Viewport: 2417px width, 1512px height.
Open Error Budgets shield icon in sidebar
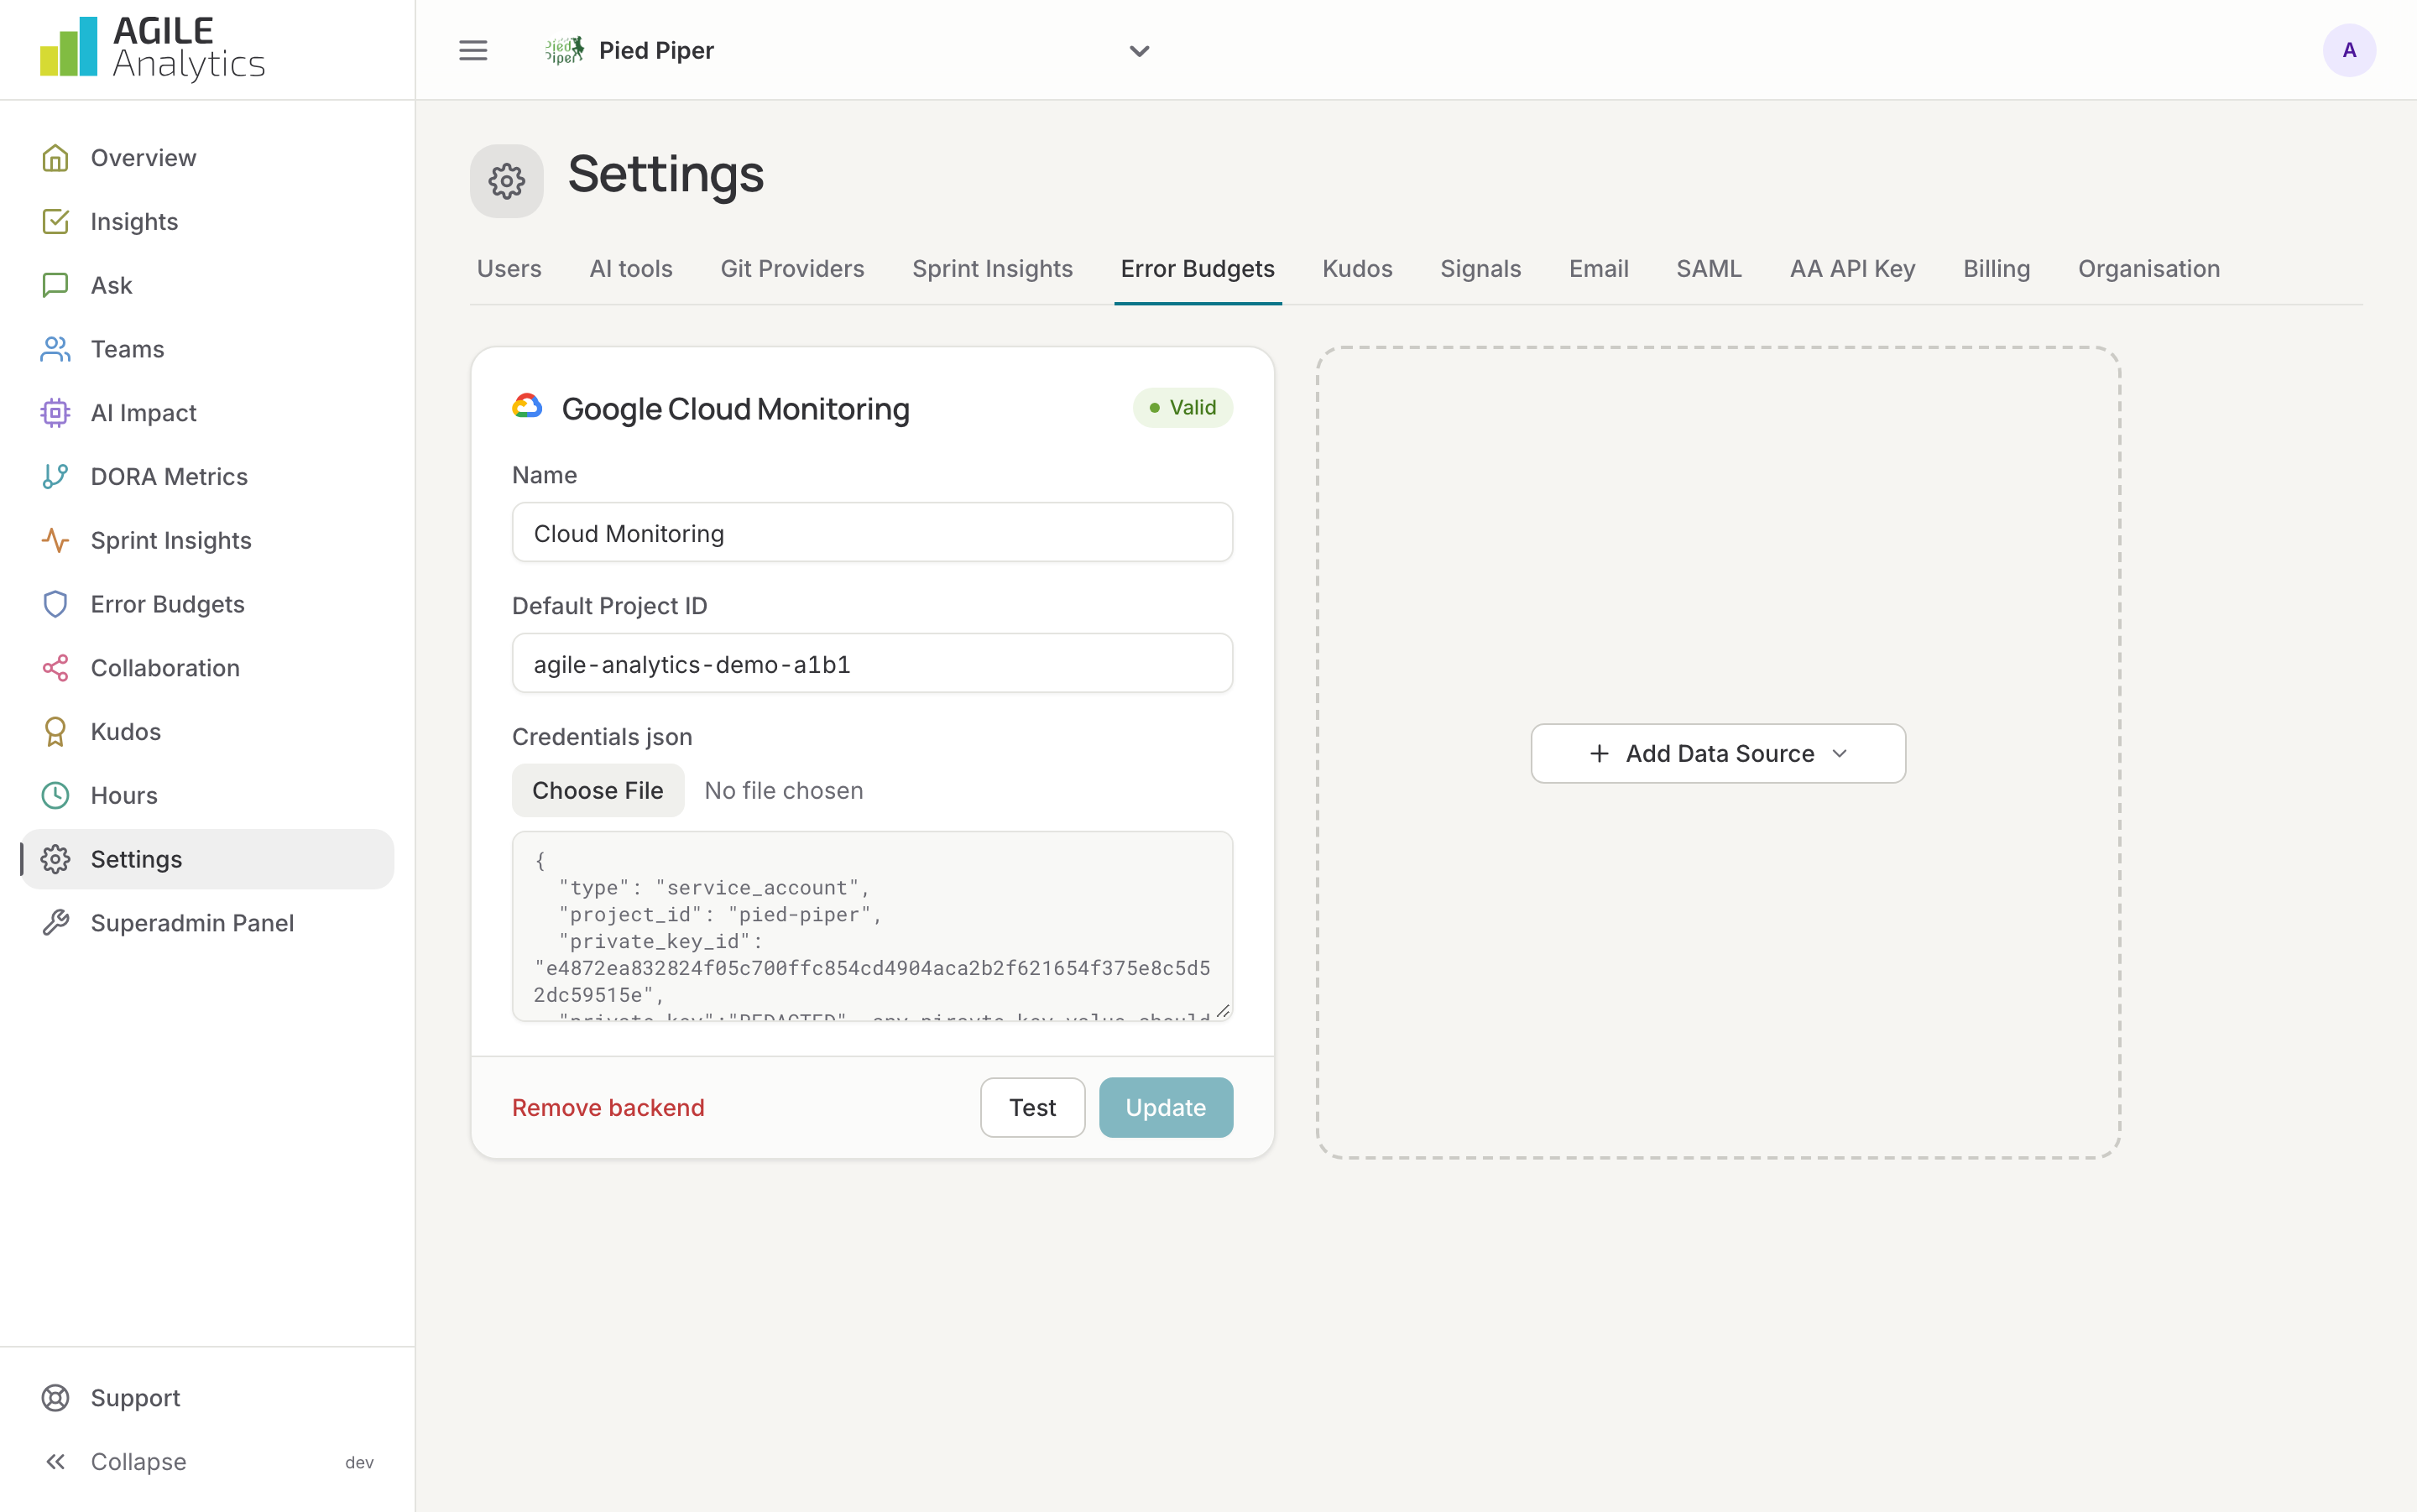coord(55,604)
